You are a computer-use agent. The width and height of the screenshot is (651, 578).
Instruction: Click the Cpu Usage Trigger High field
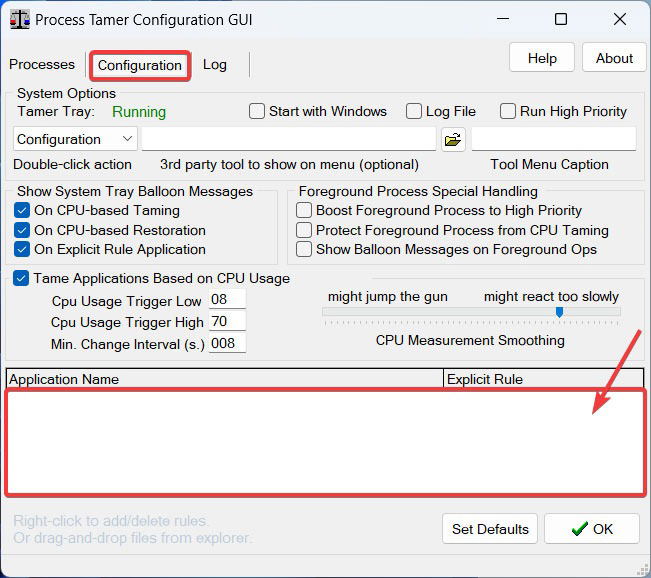coord(227,321)
